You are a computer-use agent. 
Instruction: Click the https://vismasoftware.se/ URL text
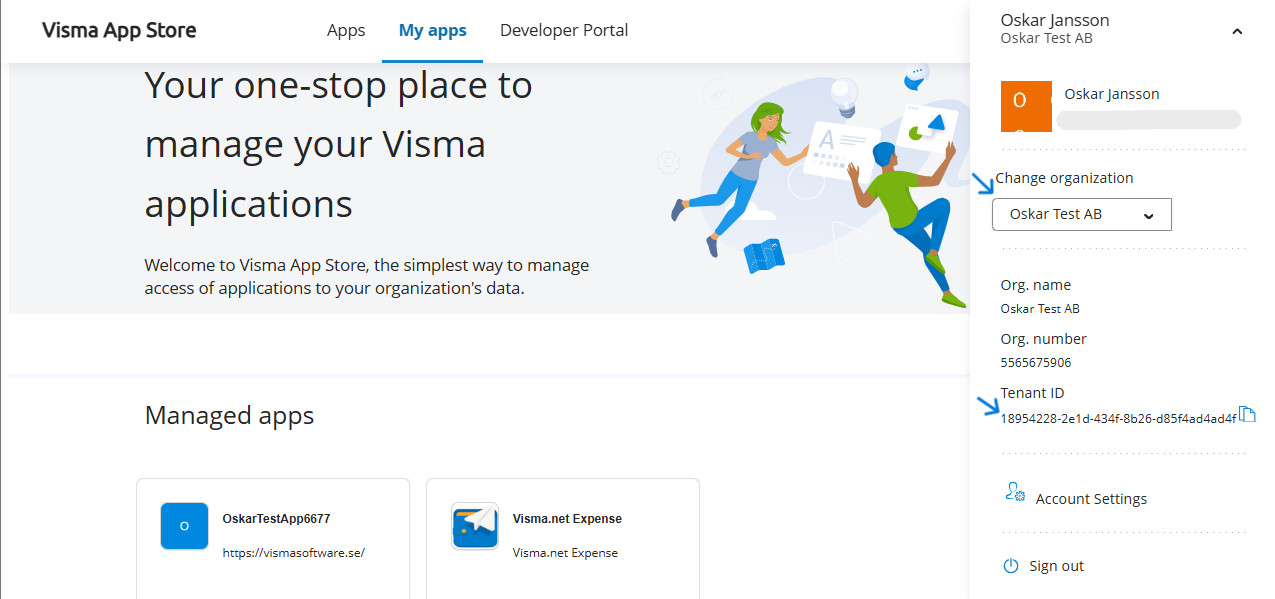(294, 552)
